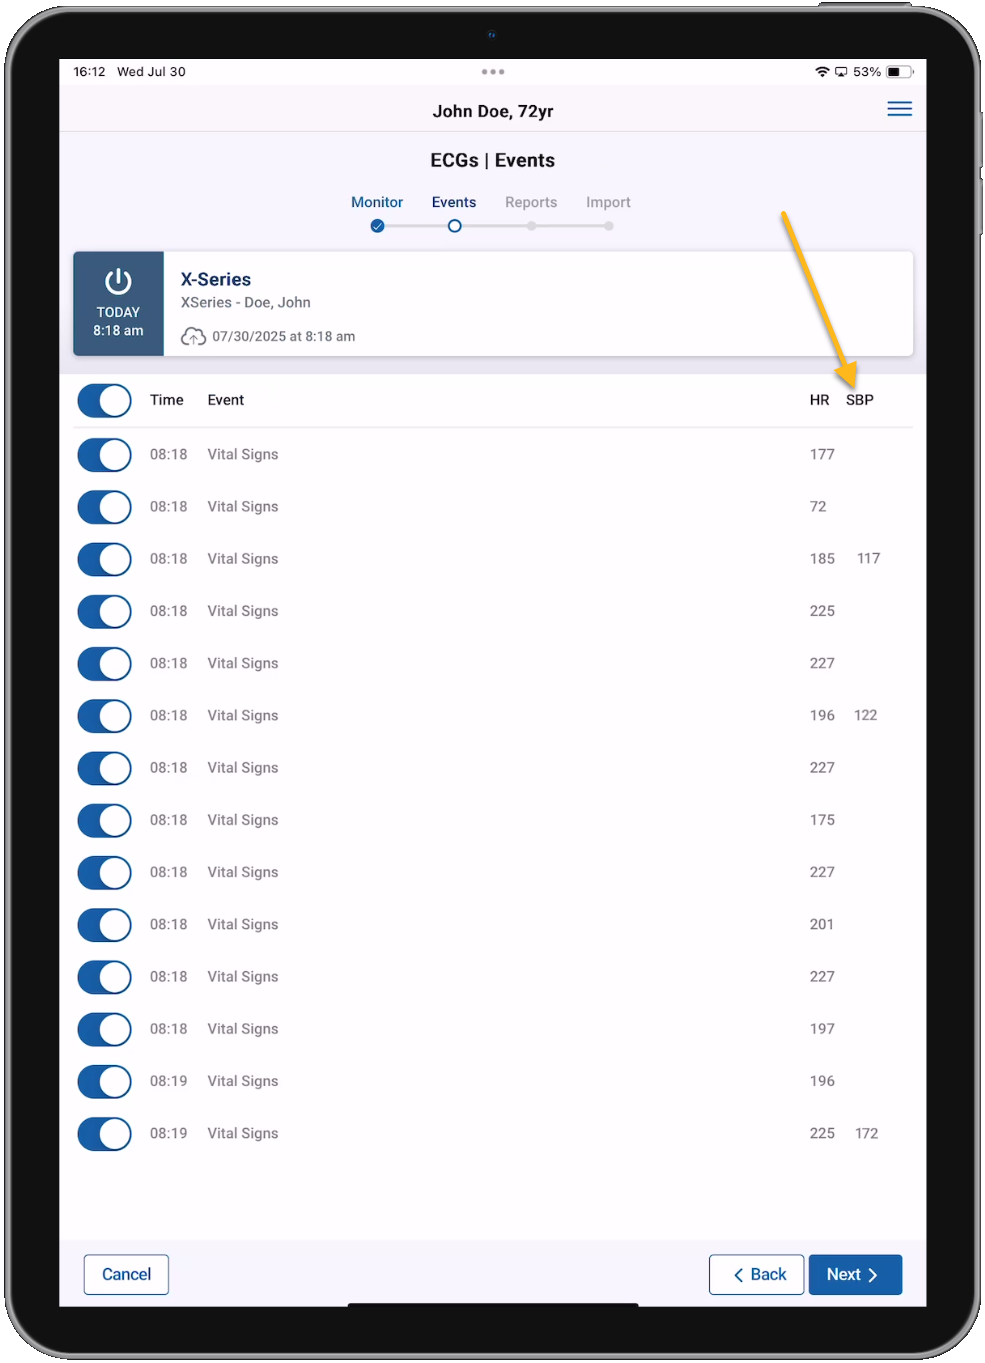Click the Monitor step checkmark circle
Viewport: 985px width, 1363px height.
tap(377, 226)
